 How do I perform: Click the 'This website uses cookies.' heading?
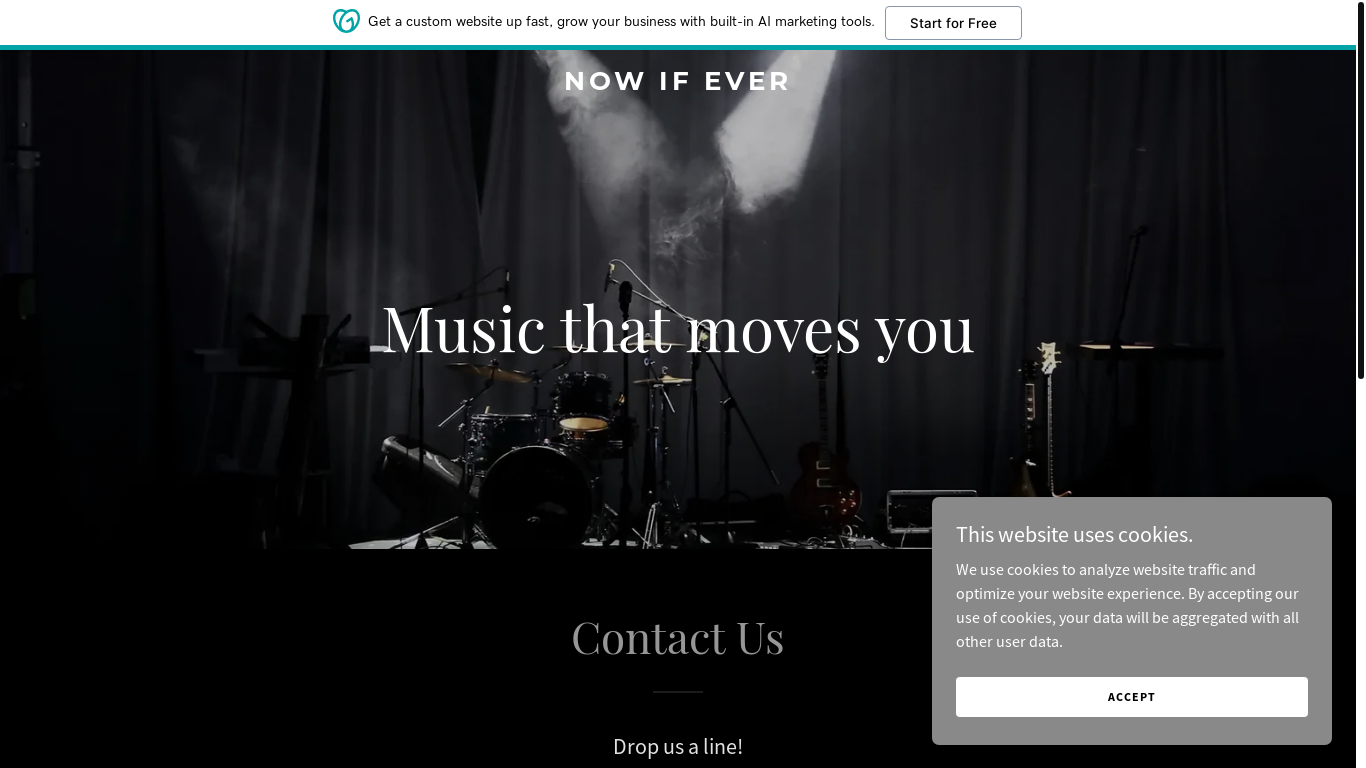click(x=1074, y=534)
